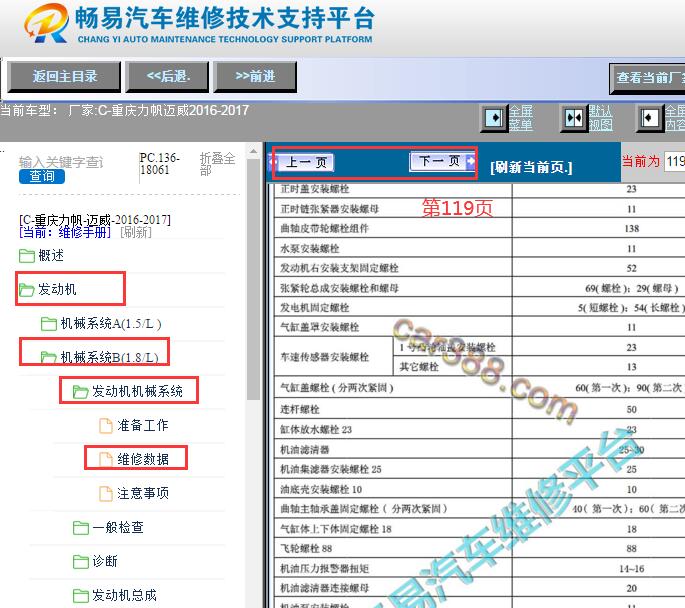Click 当前：维修手册 link
The image size is (685, 608).
(65, 232)
